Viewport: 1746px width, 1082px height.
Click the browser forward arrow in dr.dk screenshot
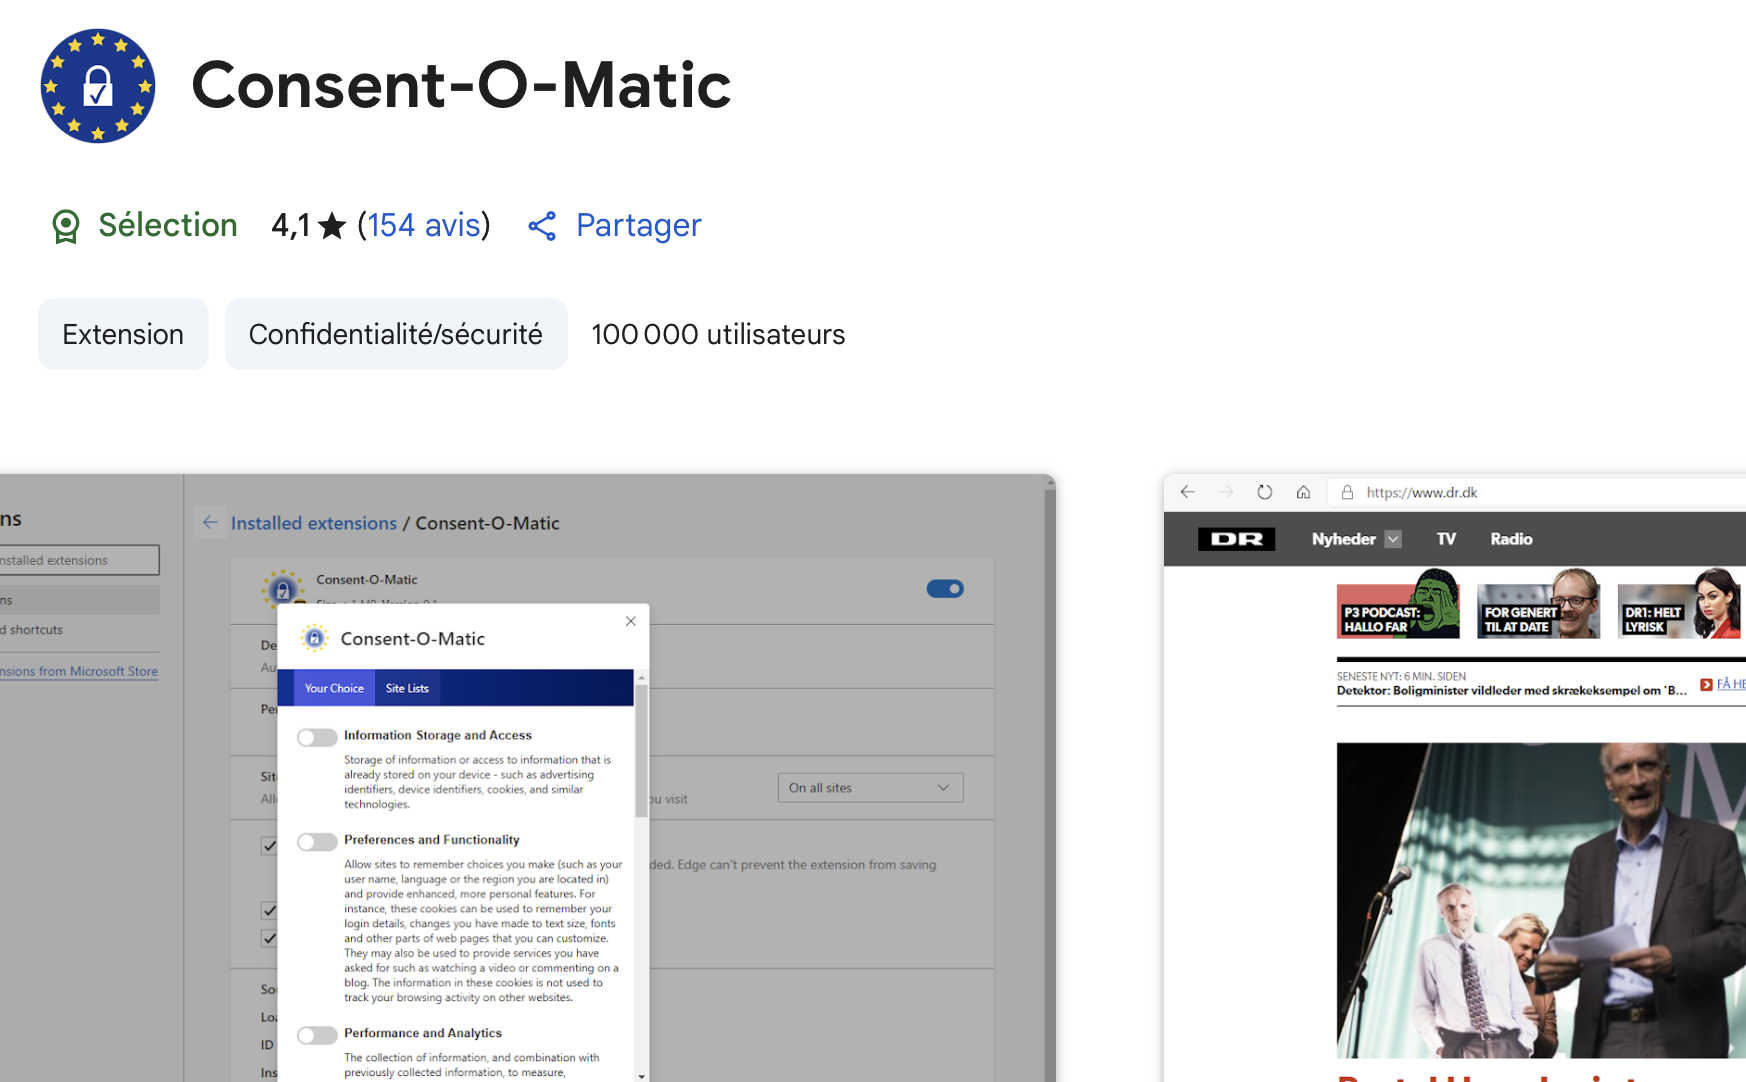(1226, 492)
